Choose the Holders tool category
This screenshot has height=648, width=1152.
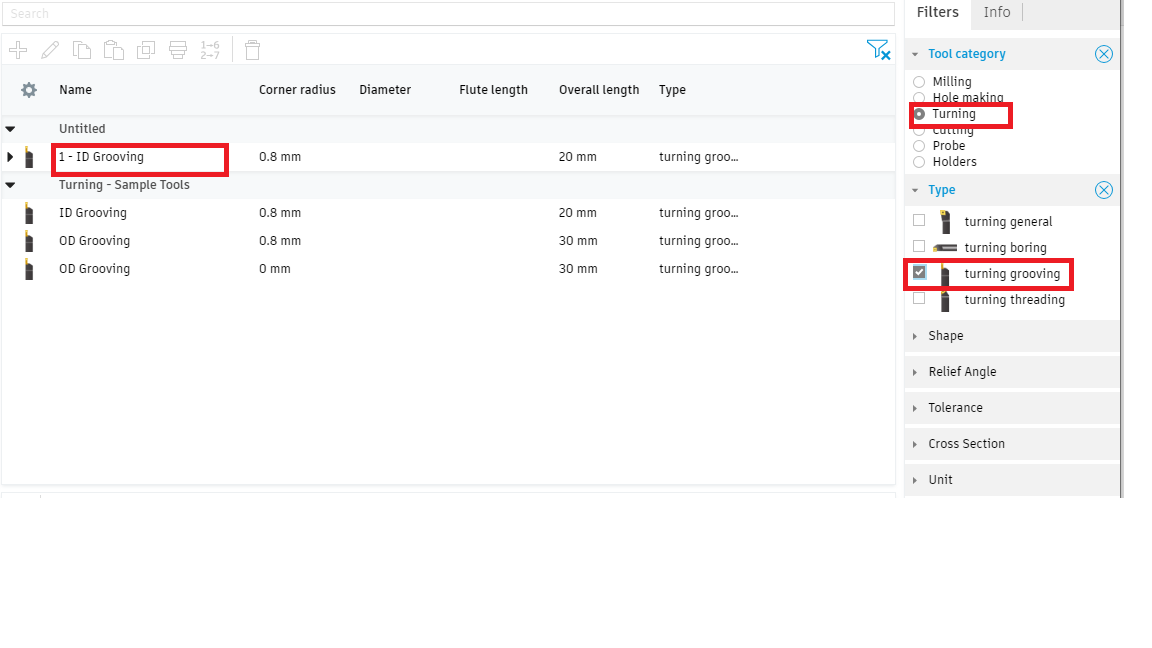[919, 162]
